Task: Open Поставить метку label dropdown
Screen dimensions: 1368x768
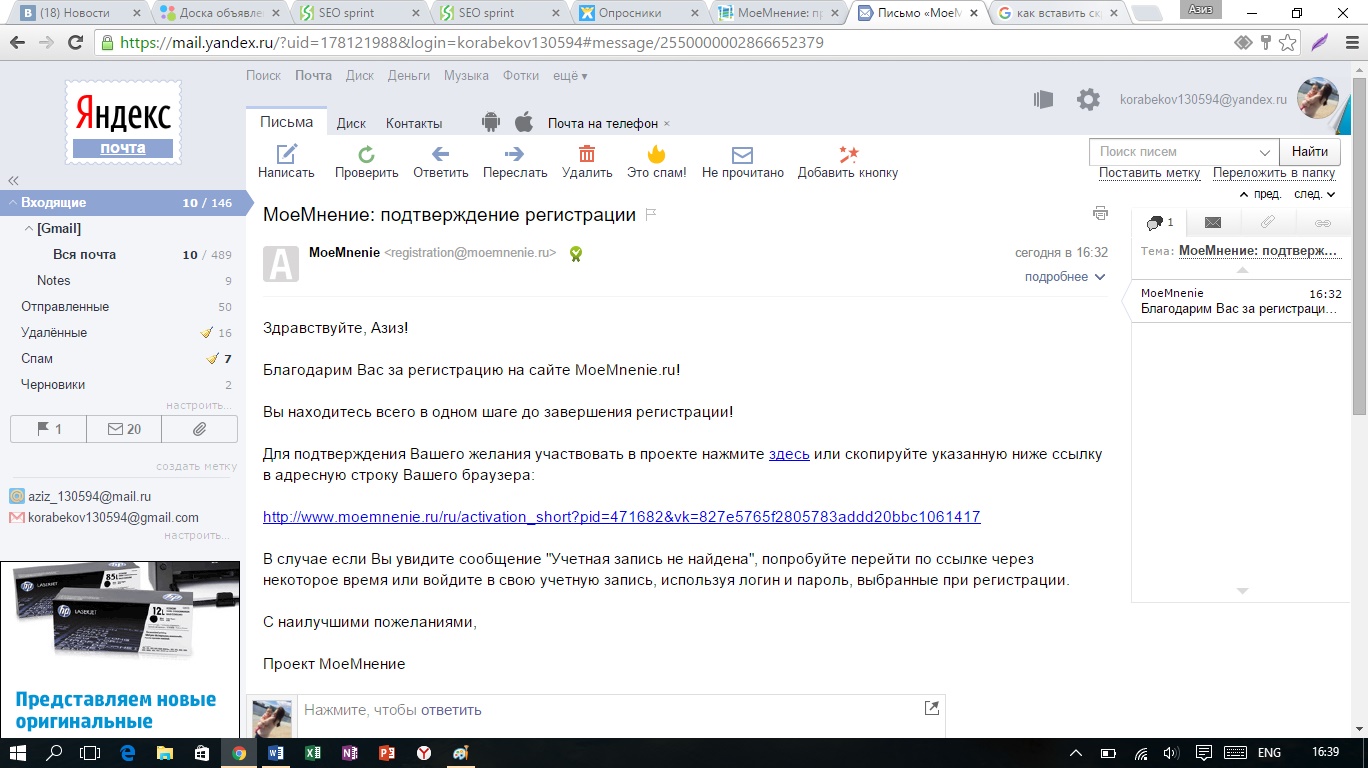Action: (x=1150, y=173)
